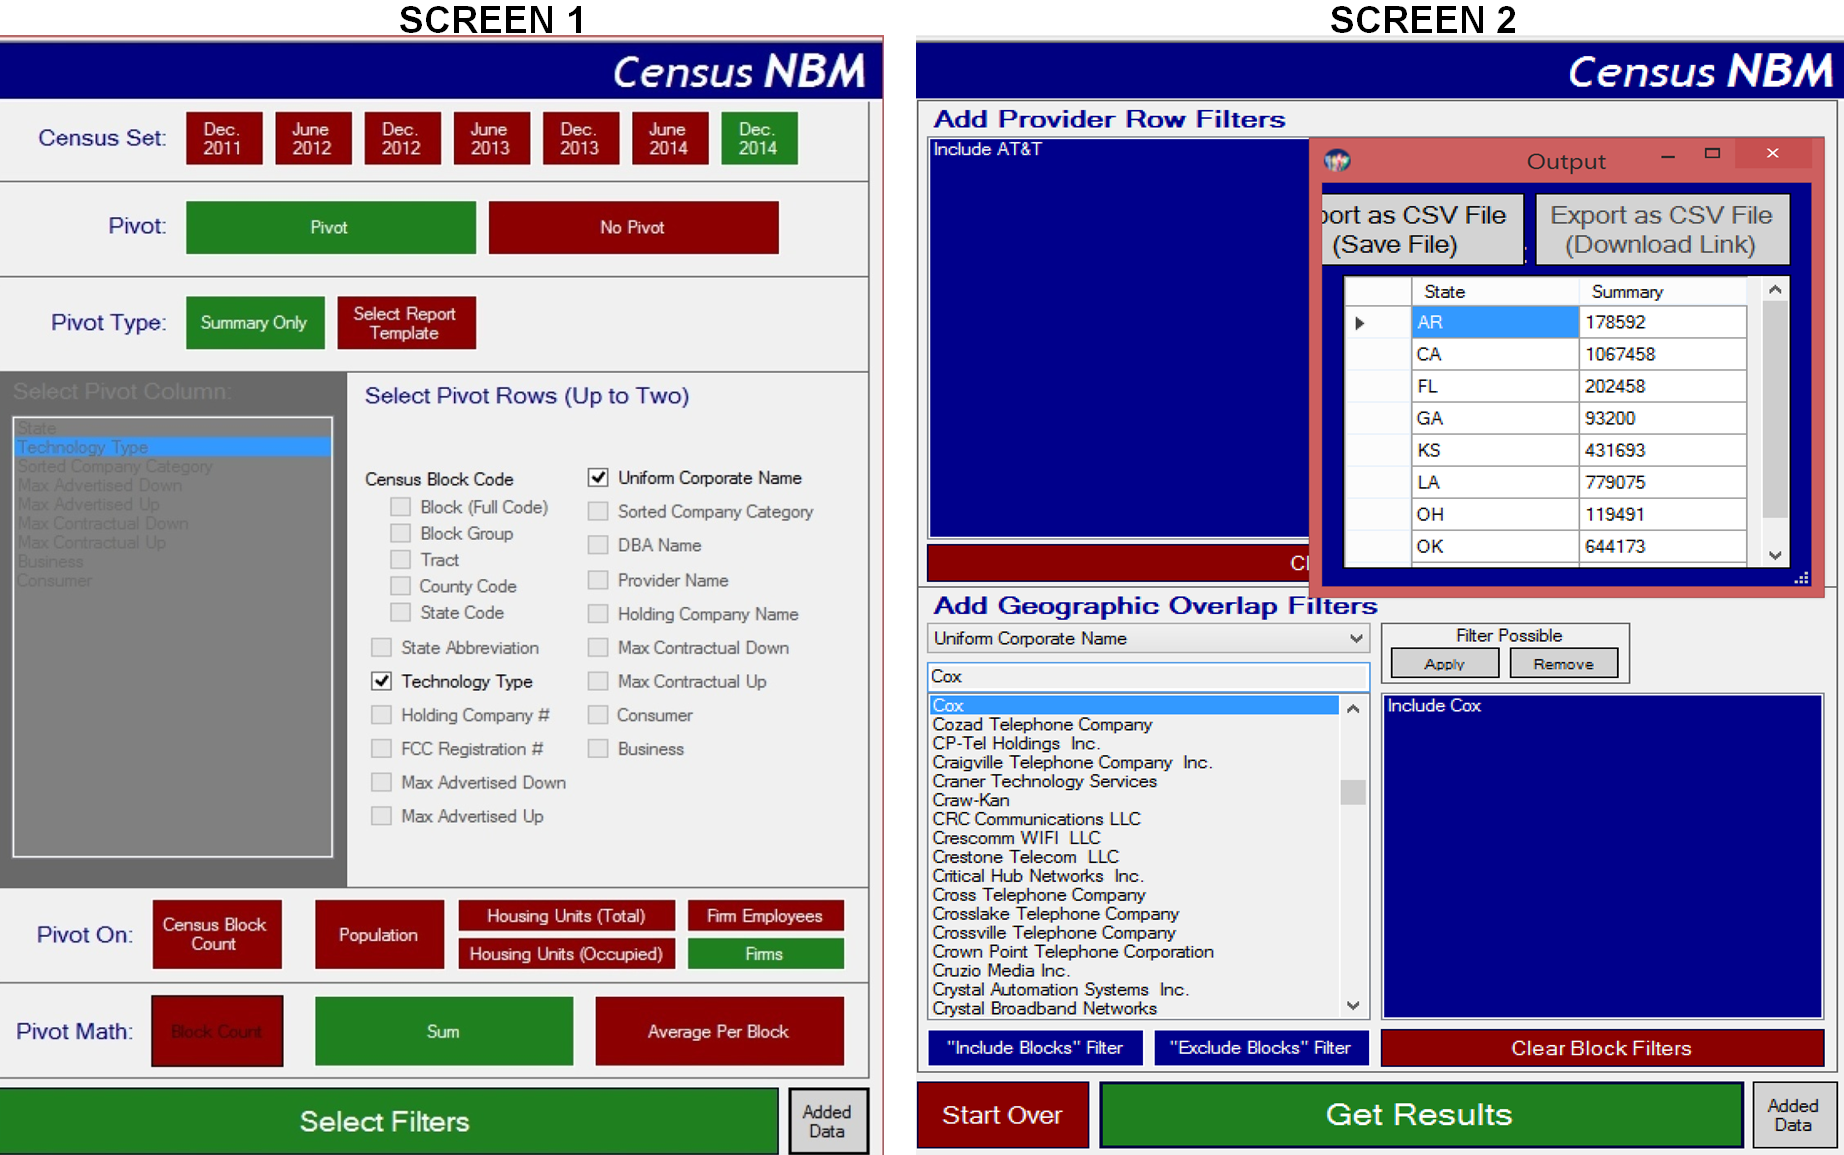Click the Output window app icon
The height and width of the screenshot is (1155, 1844).
[x=1337, y=160]
